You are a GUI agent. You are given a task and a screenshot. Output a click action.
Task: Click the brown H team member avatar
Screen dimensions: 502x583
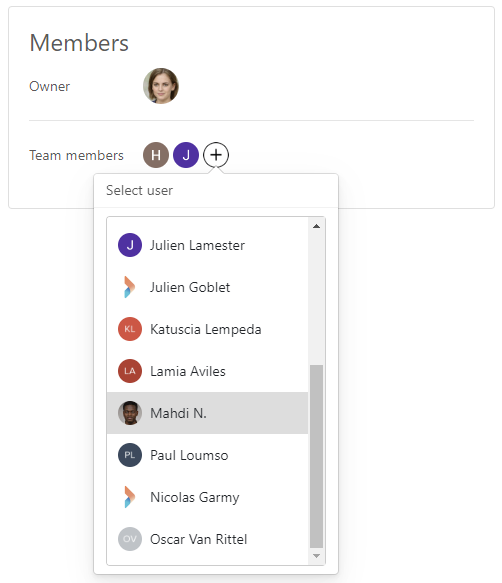[156, 155]
